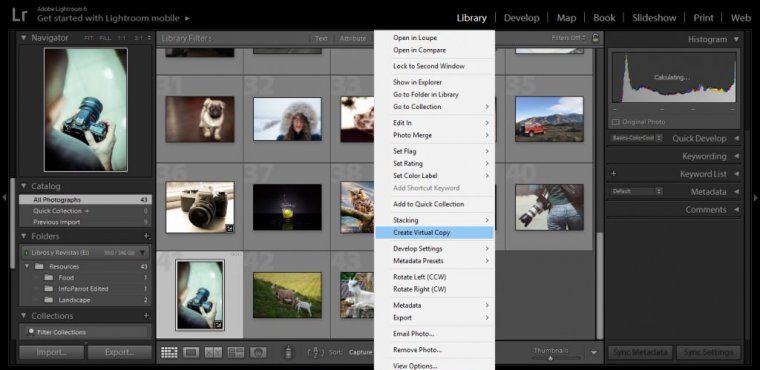
Task: Toggle the Original Photo checkbox
Action: (615, 122)
